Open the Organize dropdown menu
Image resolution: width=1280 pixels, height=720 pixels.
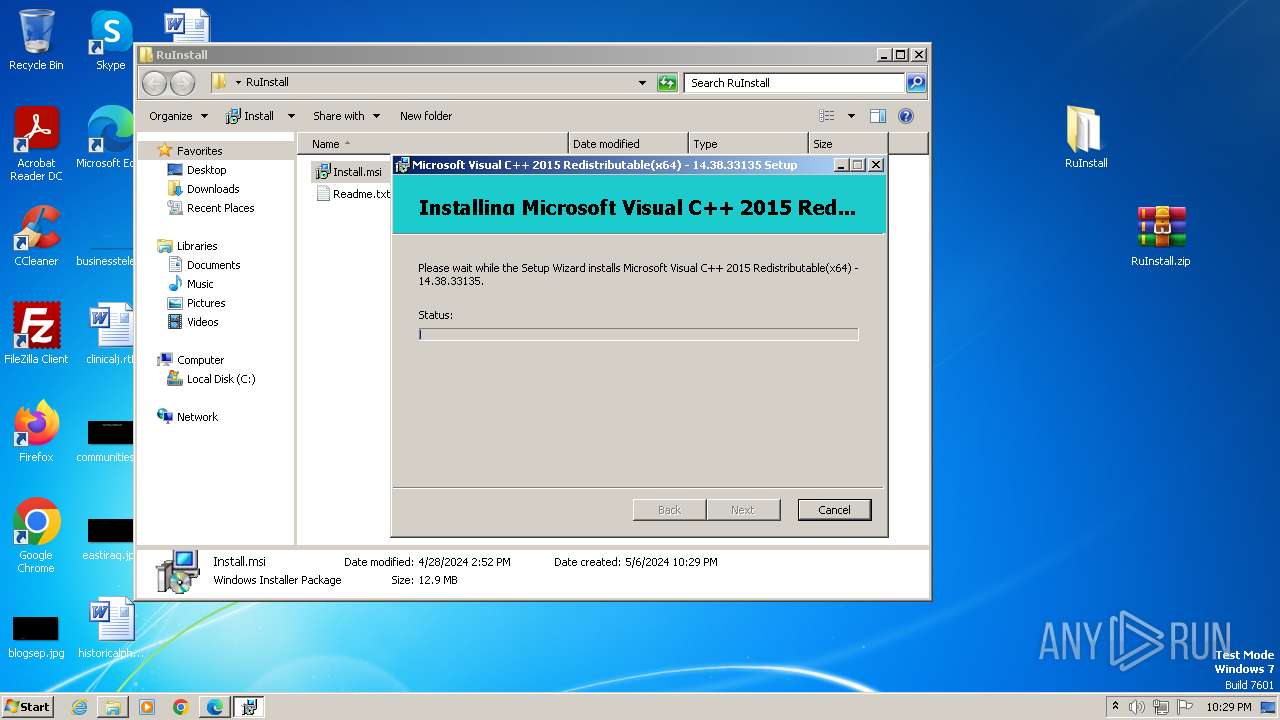pos(178,116)
